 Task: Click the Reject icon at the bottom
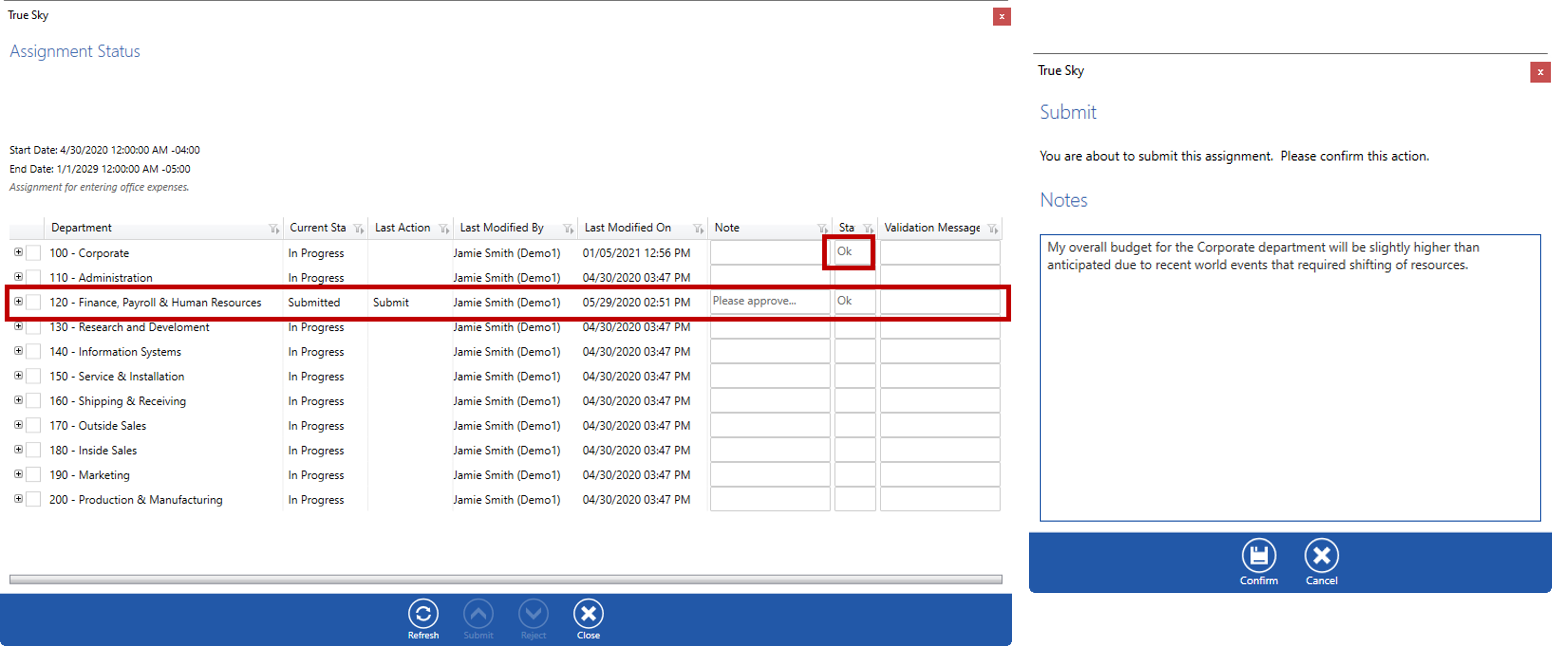click(x=533, y=616)
